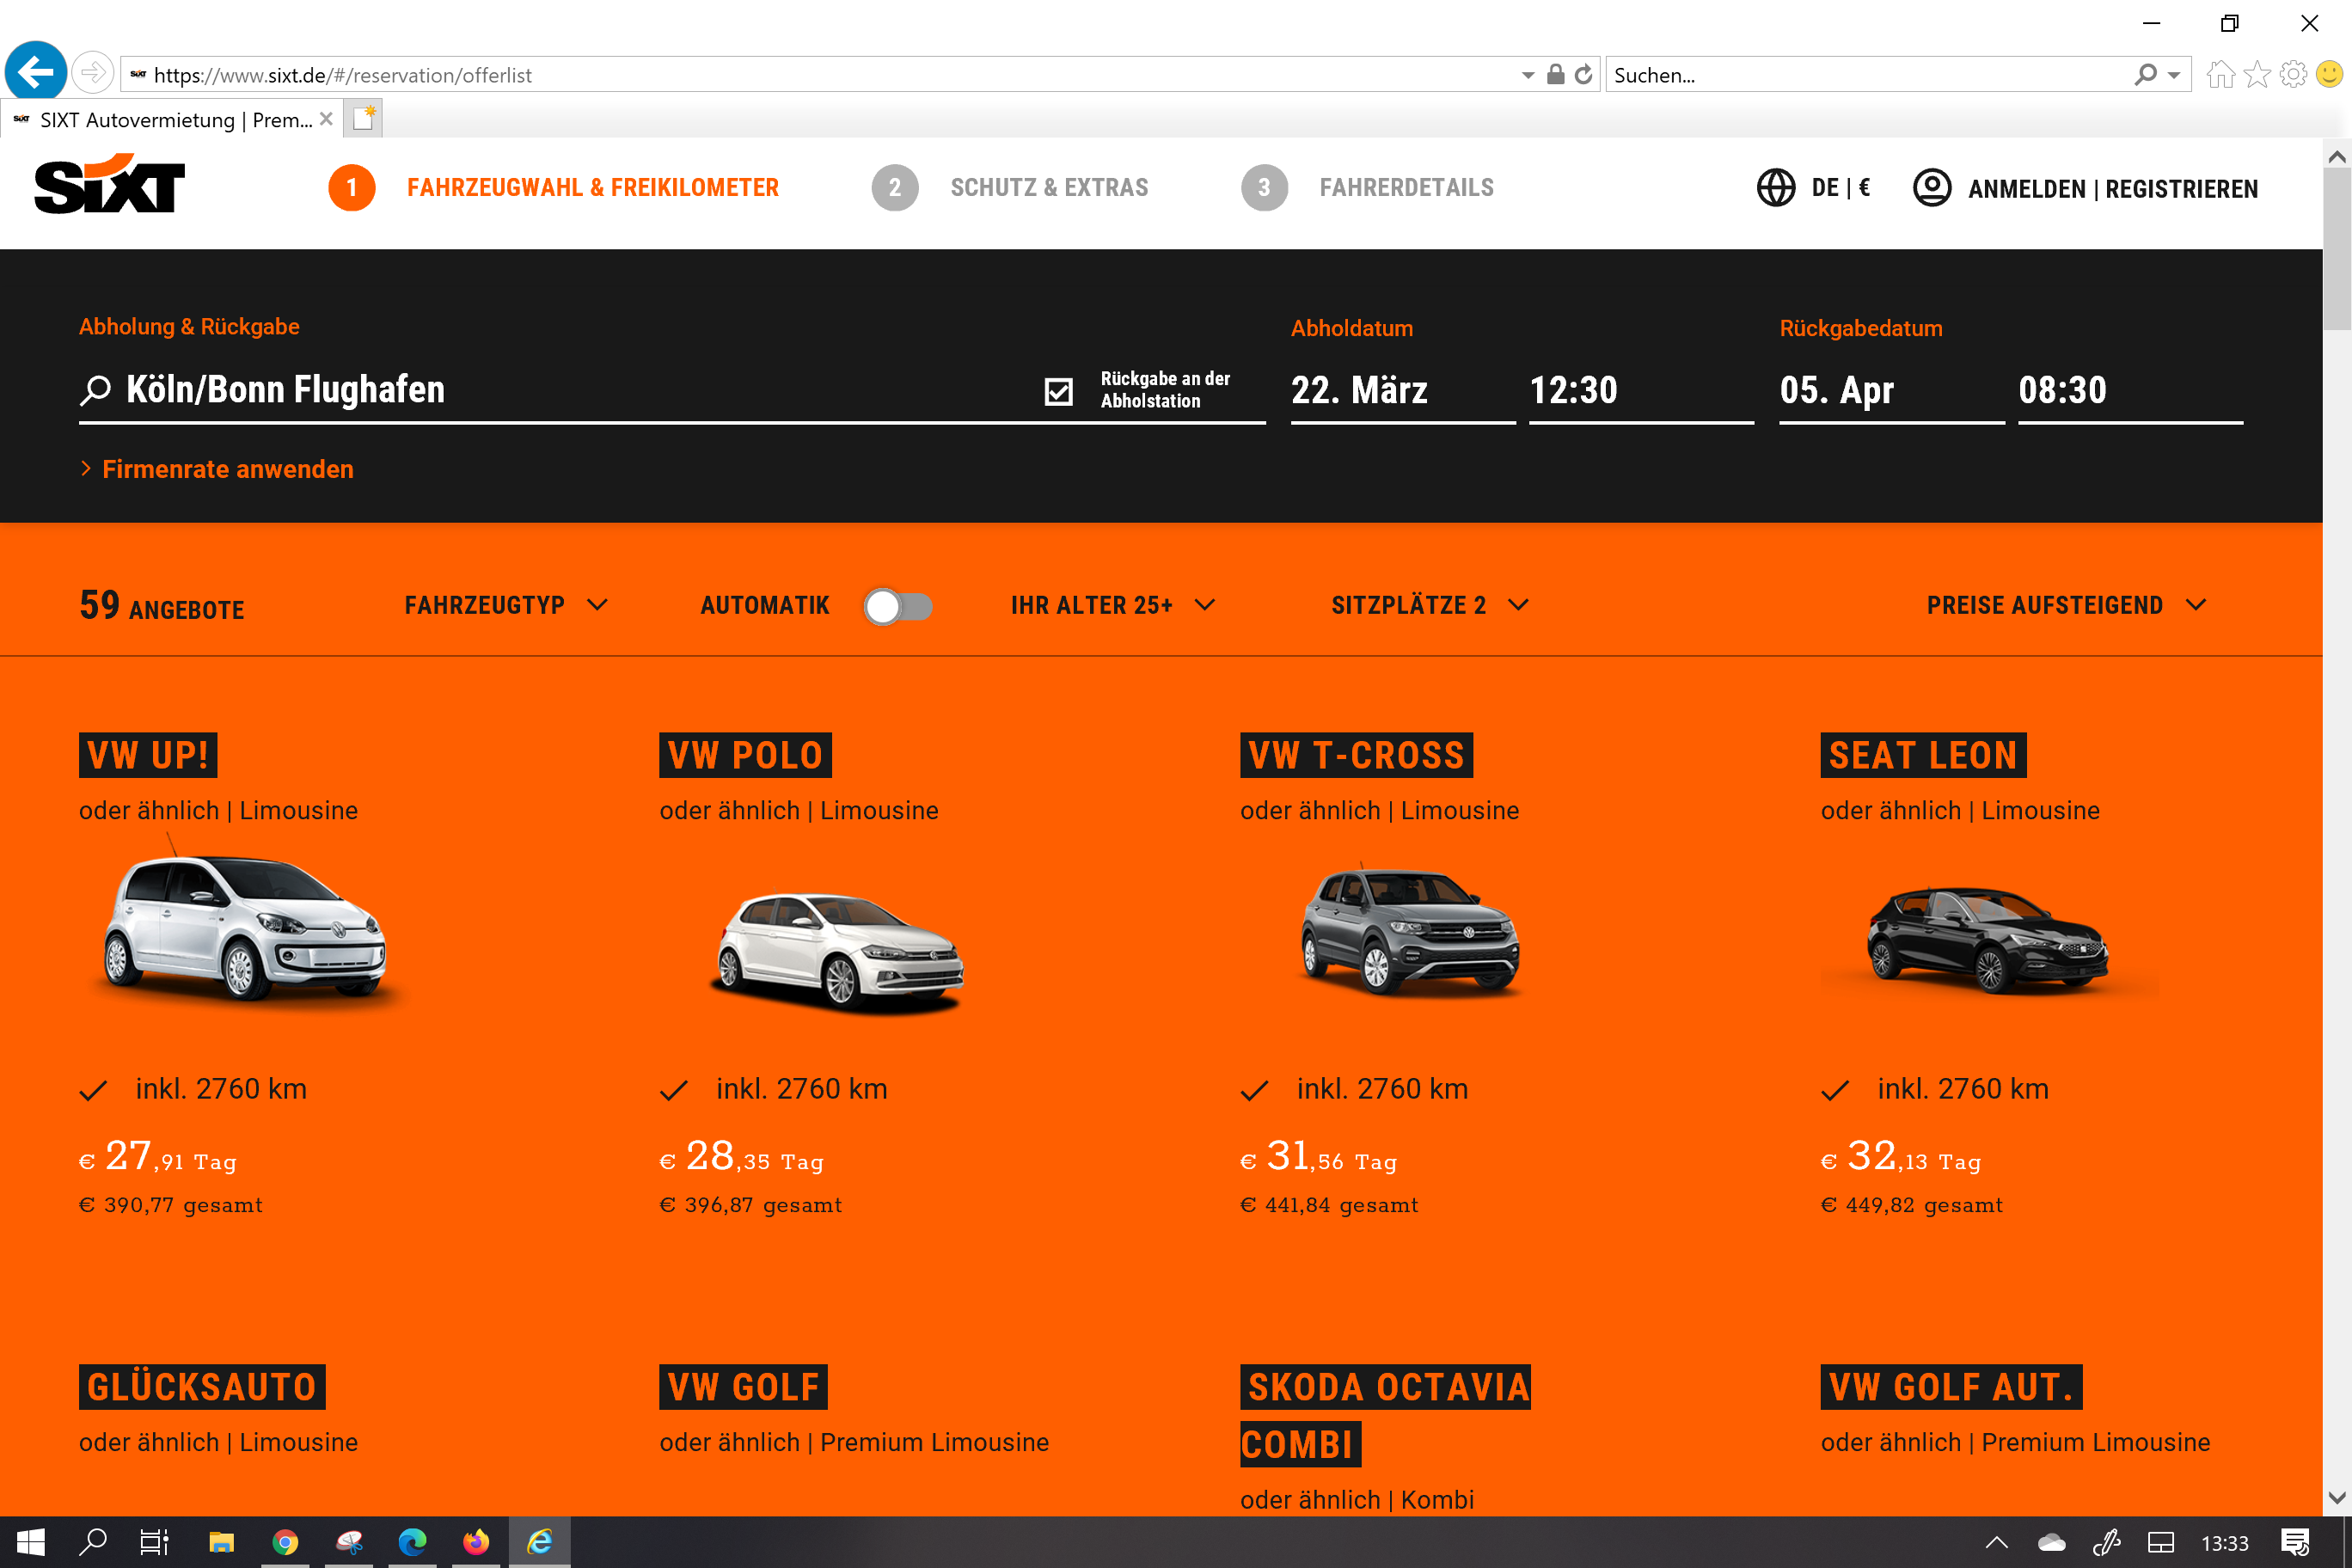
Task: Click the pickup time 12:30
Action: pos(1641,390)
